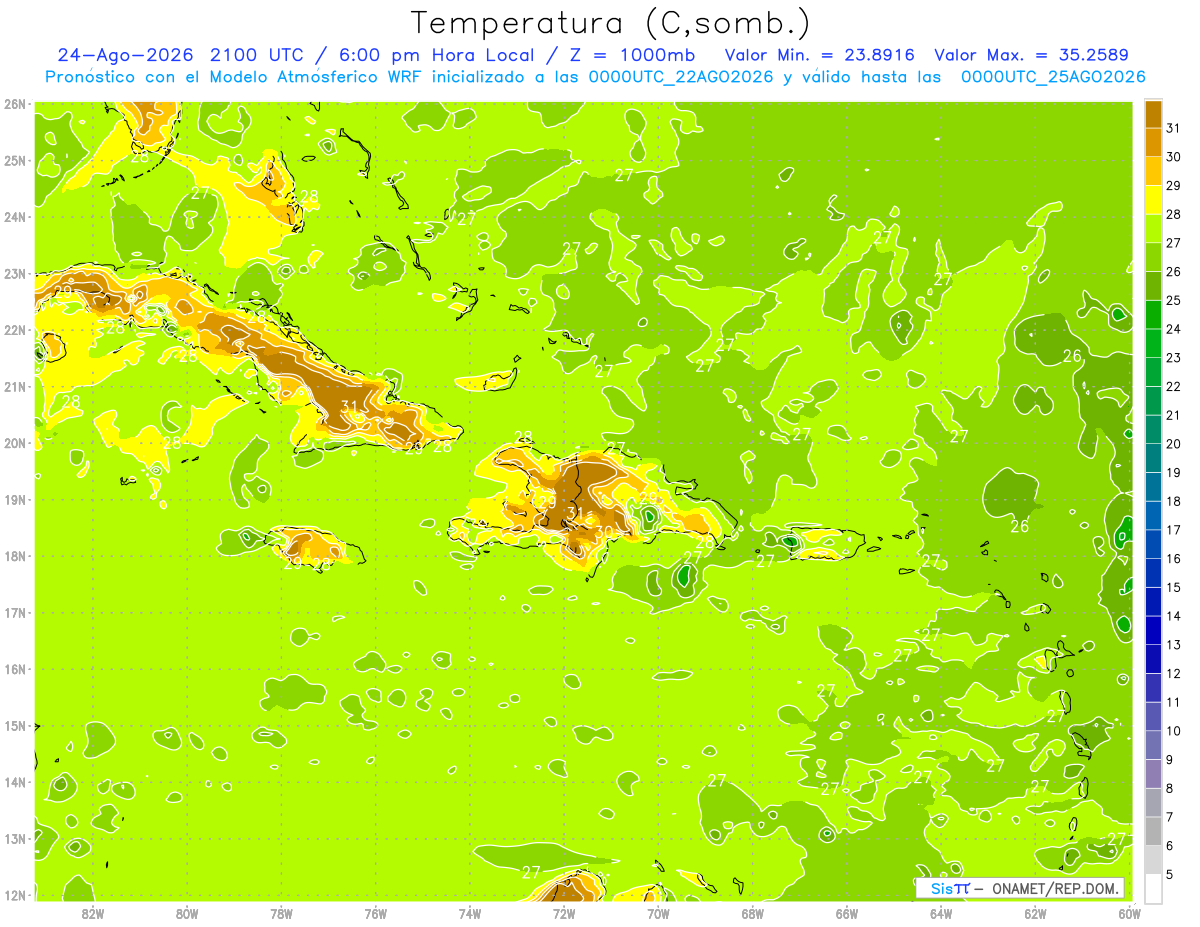
Task: Click the 68W longitude axis label
Action: coord(753,913)
